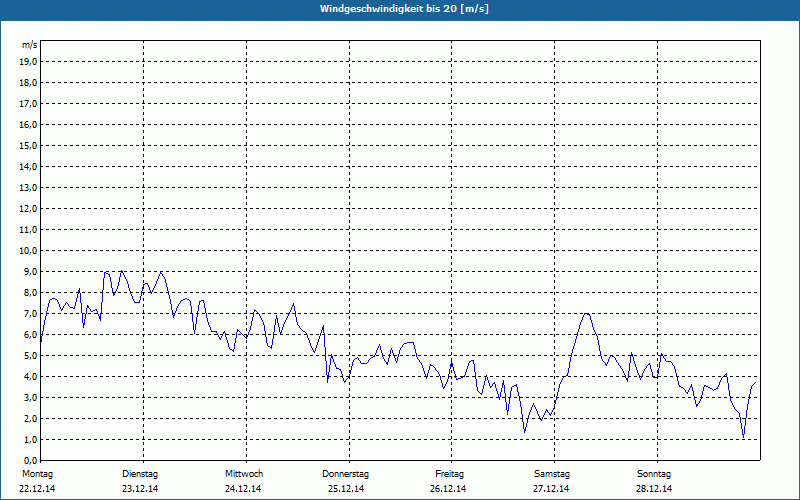Click the date '26.12.14'
The image size is (800, 500).
pyautogui.click(x=448, y=489)
